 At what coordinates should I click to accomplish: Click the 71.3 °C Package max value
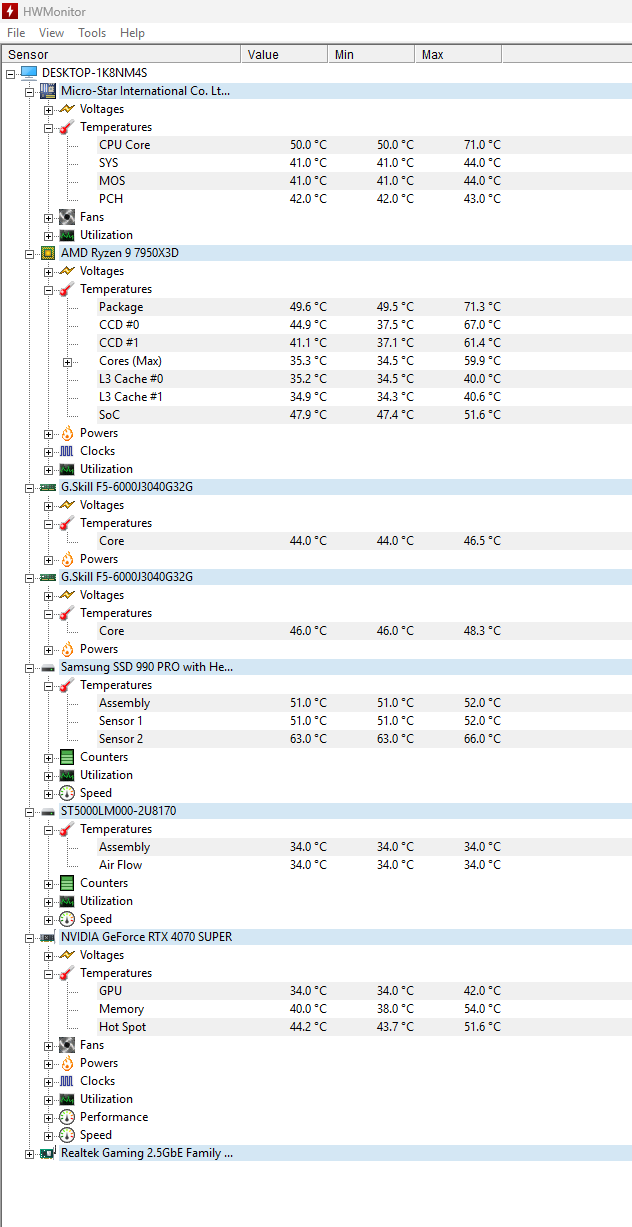482,307
